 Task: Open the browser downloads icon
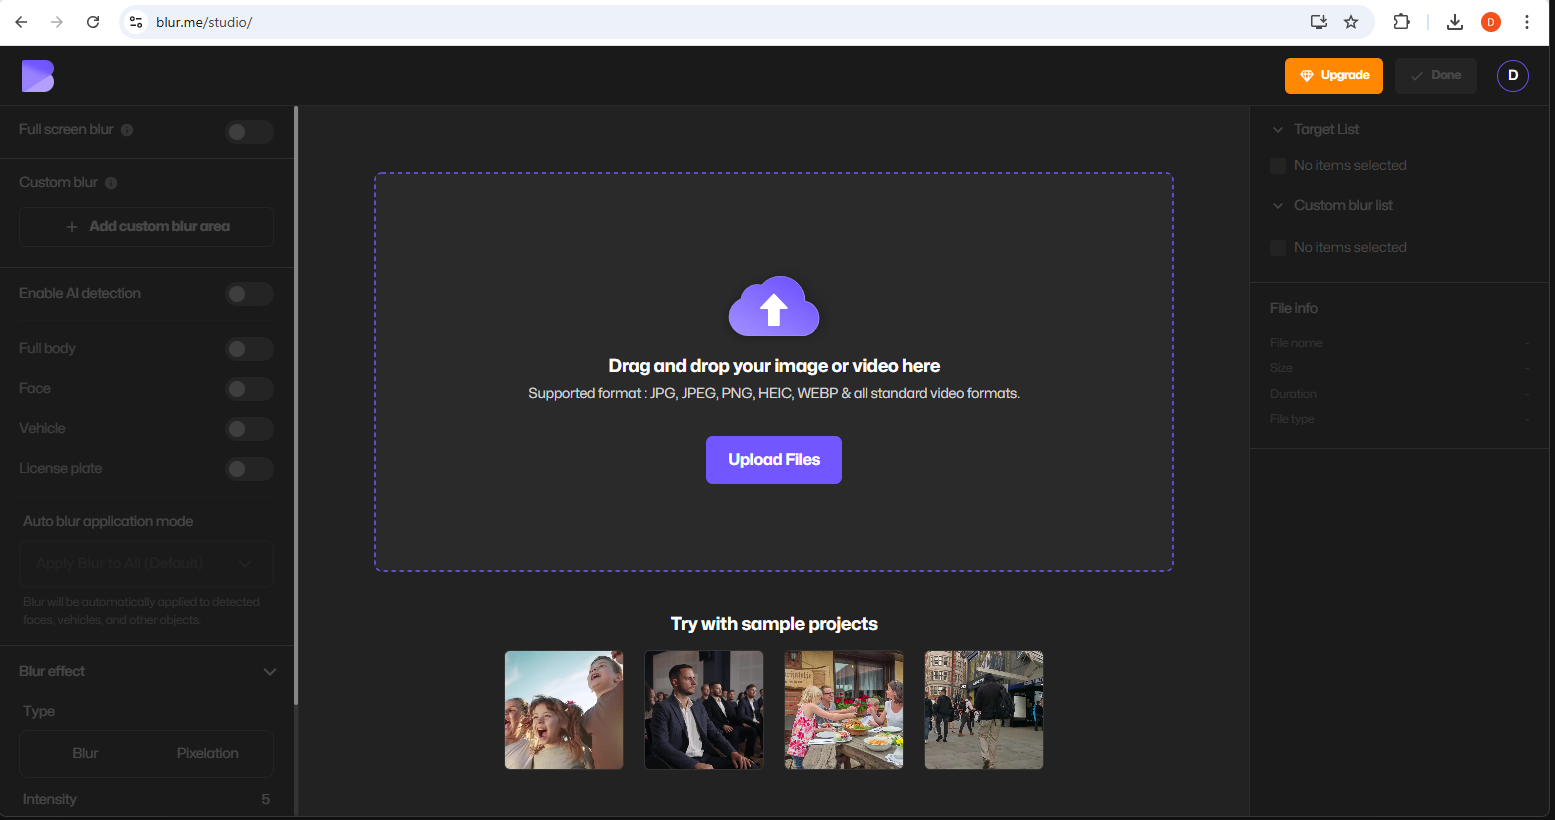coord(1455,22)
